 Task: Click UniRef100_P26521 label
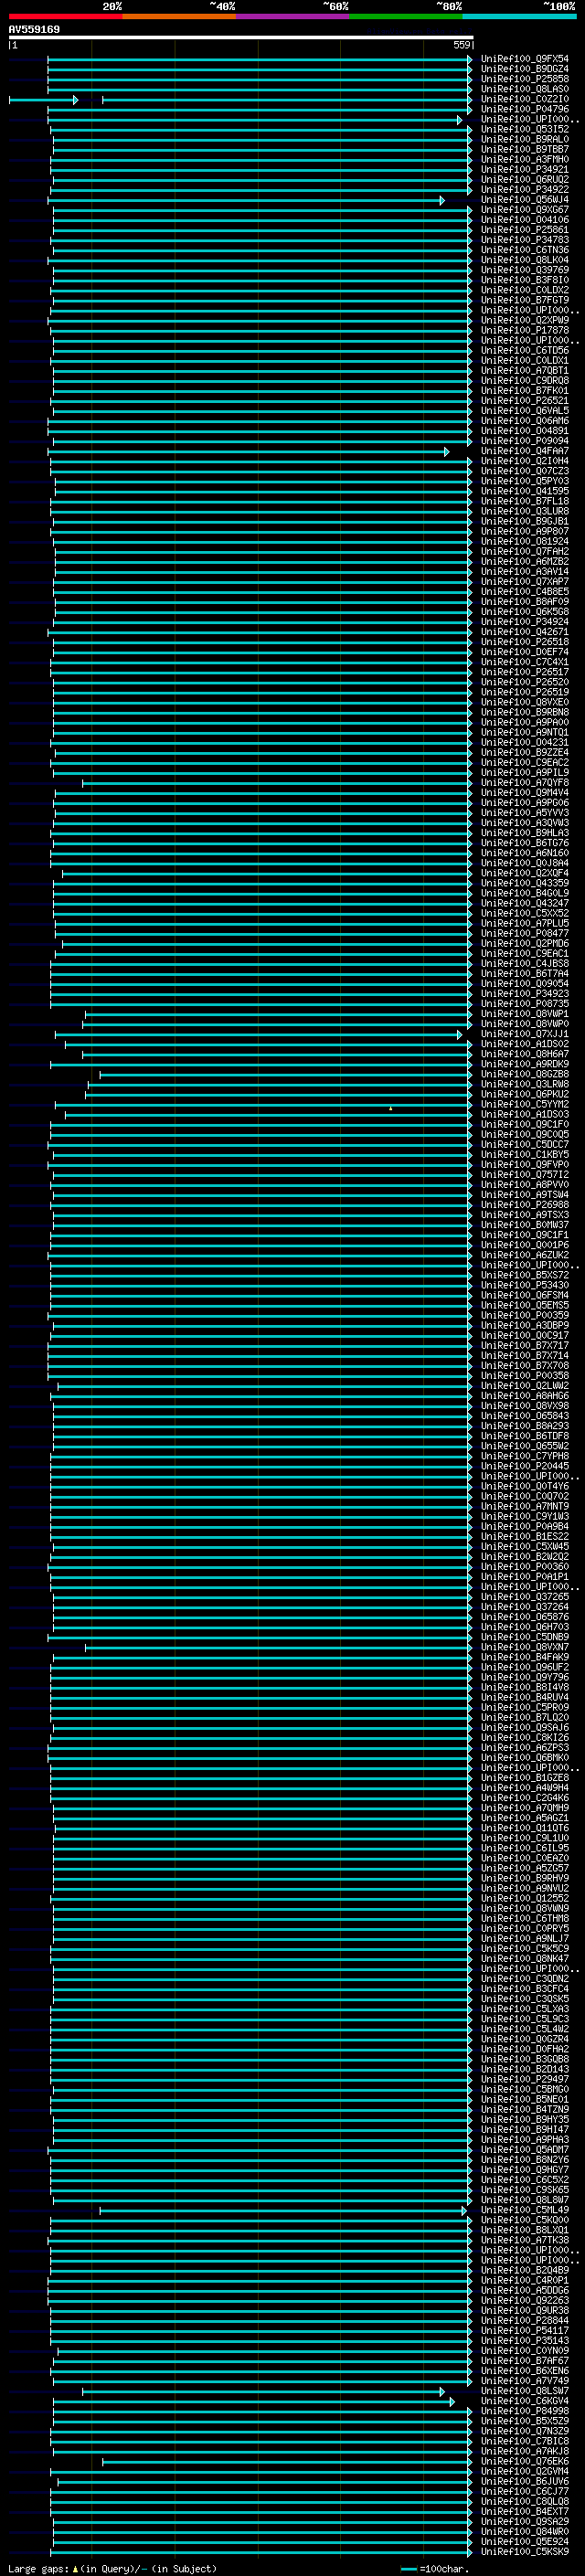[x=525, y=400]
